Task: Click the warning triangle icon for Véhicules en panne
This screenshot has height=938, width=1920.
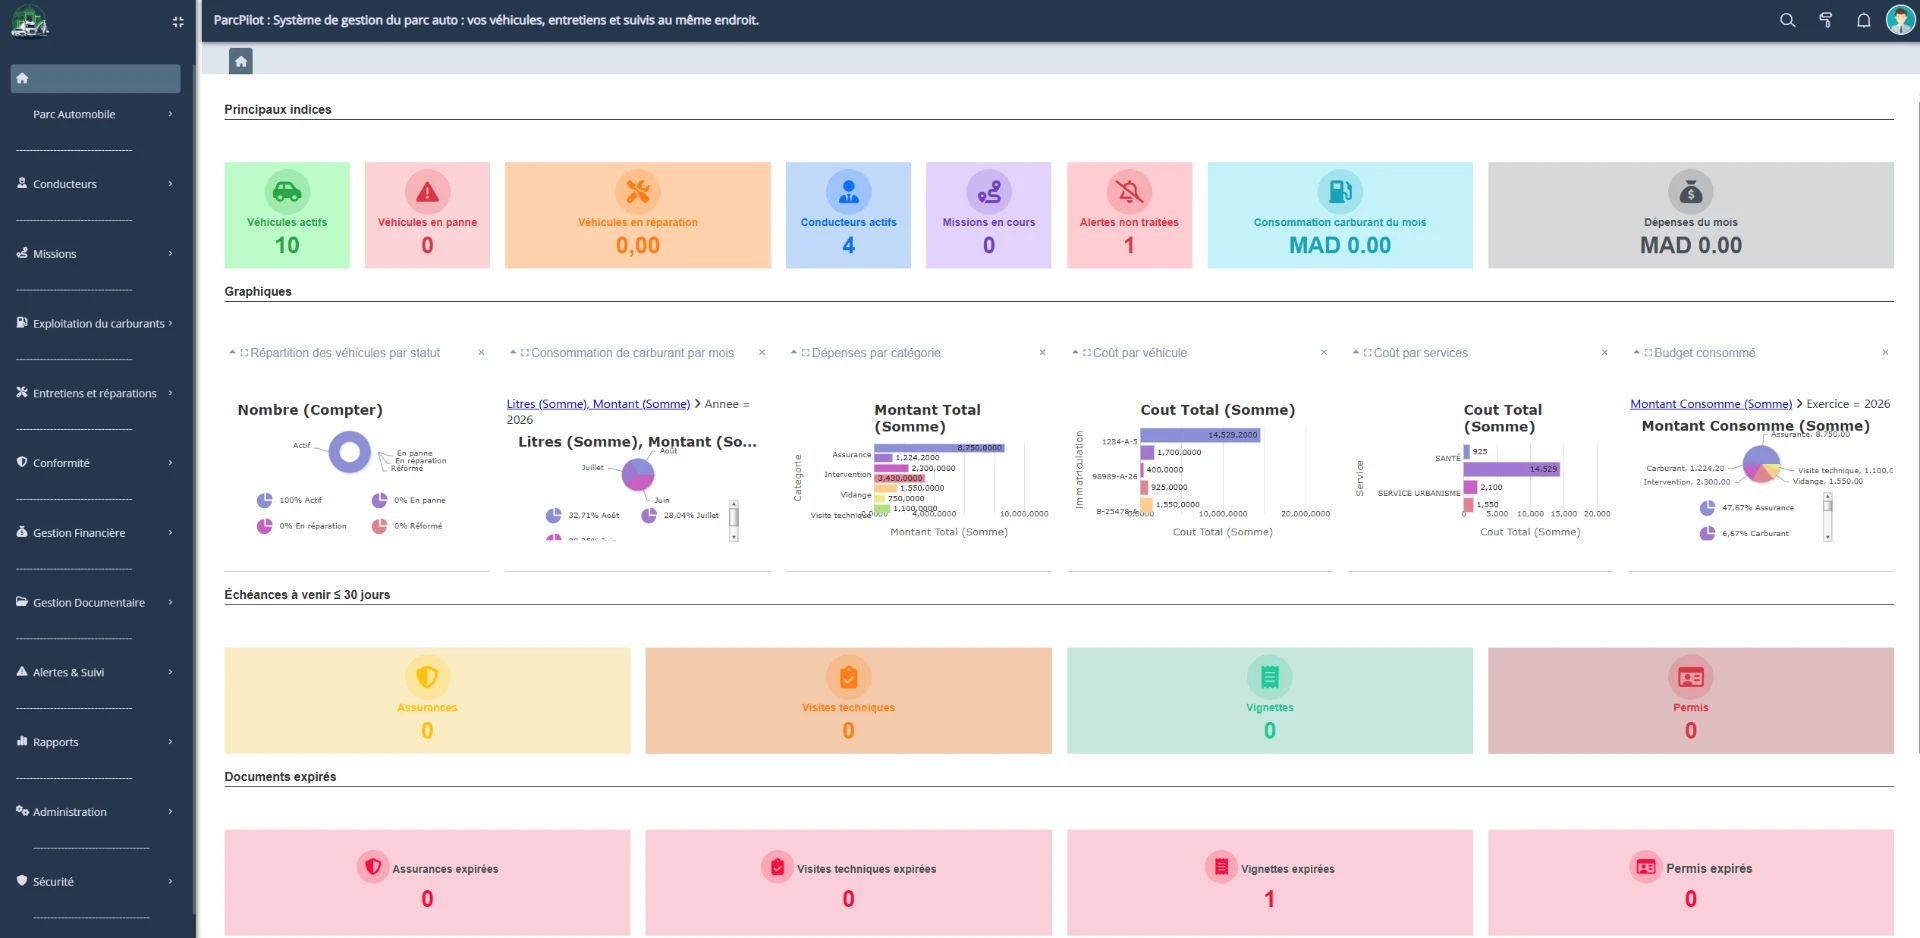Action: coord(427,191)
